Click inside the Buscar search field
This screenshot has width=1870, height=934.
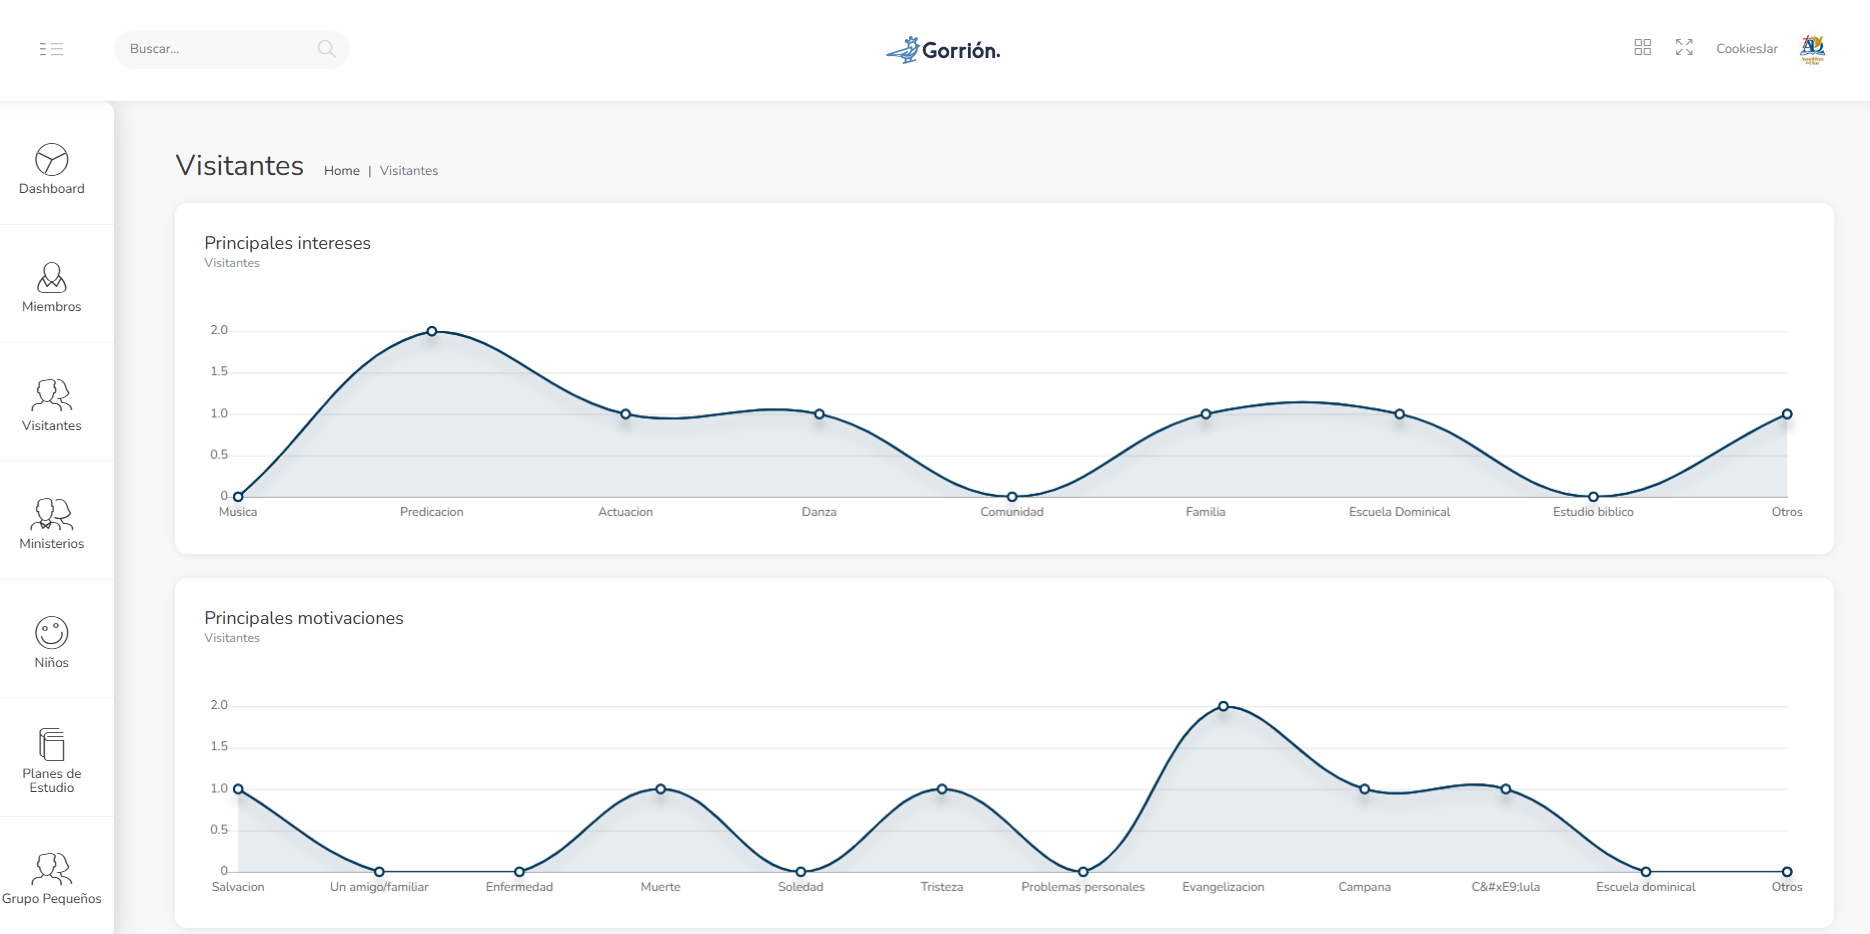[220, 49]
